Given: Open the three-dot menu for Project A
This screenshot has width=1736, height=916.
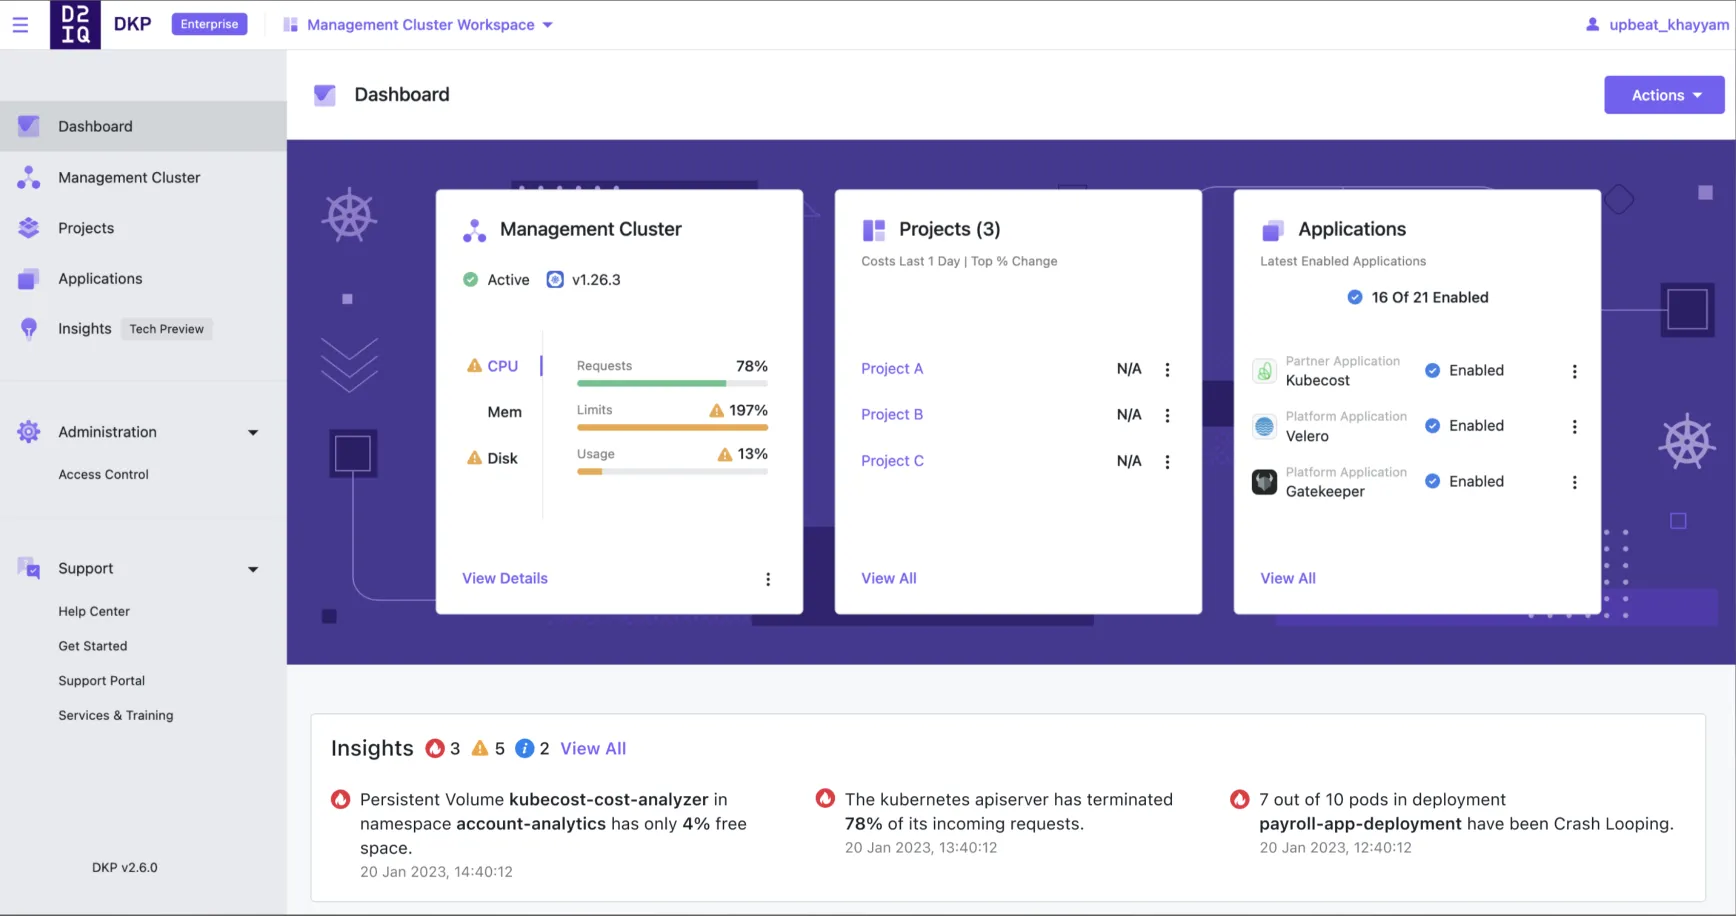Looking at the screenshot, I should (x=1167, y=369).
